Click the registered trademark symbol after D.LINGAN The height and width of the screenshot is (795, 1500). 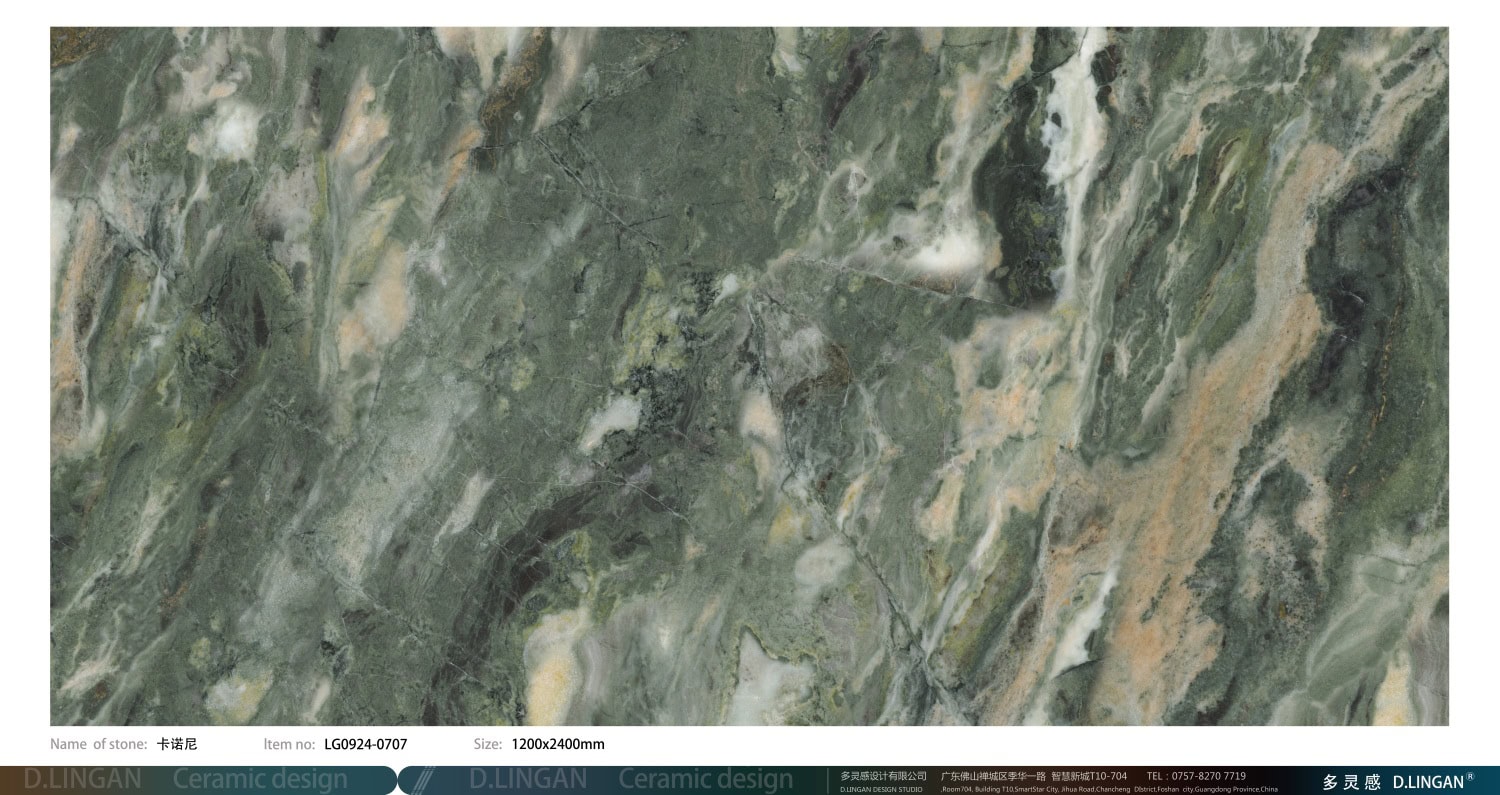(x=1469, y=776)
